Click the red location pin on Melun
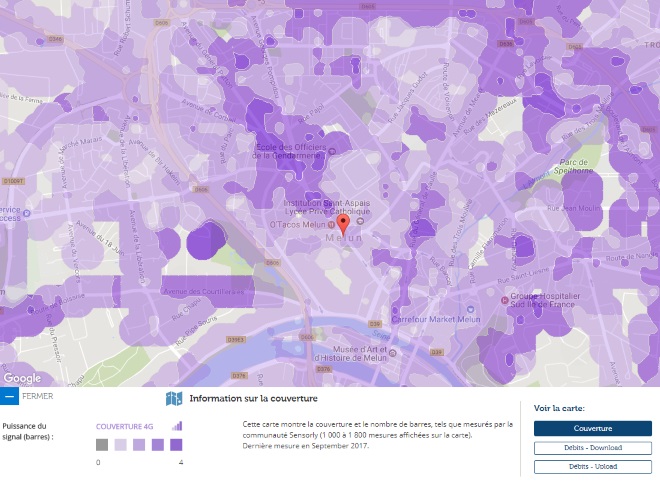Image resolution: width=660 pixels, height=488 pixels. click(342, 214)
